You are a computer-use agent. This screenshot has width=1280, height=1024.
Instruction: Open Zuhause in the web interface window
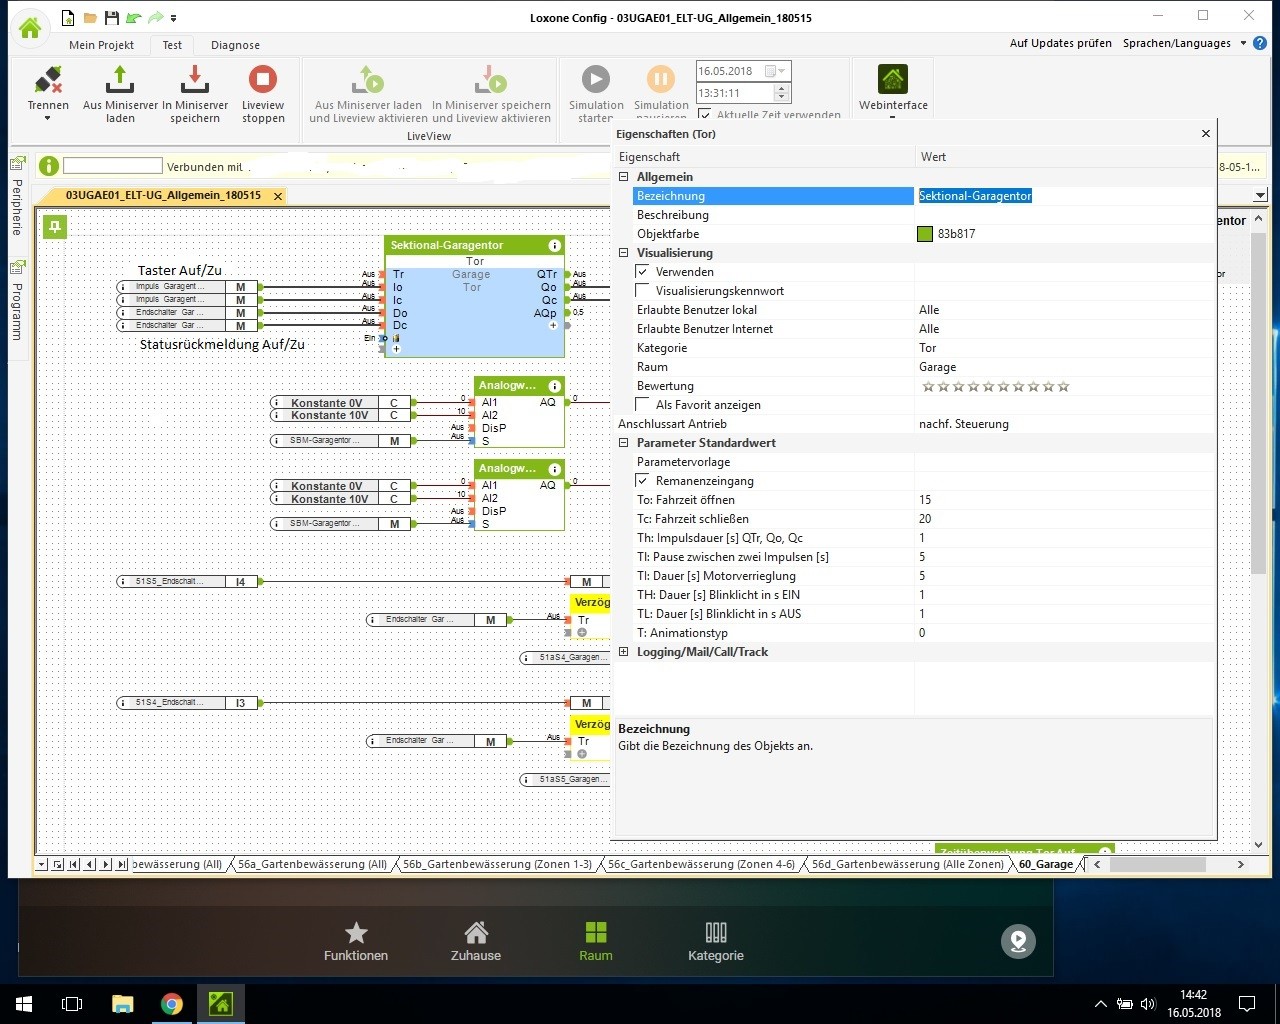[476, 941]
